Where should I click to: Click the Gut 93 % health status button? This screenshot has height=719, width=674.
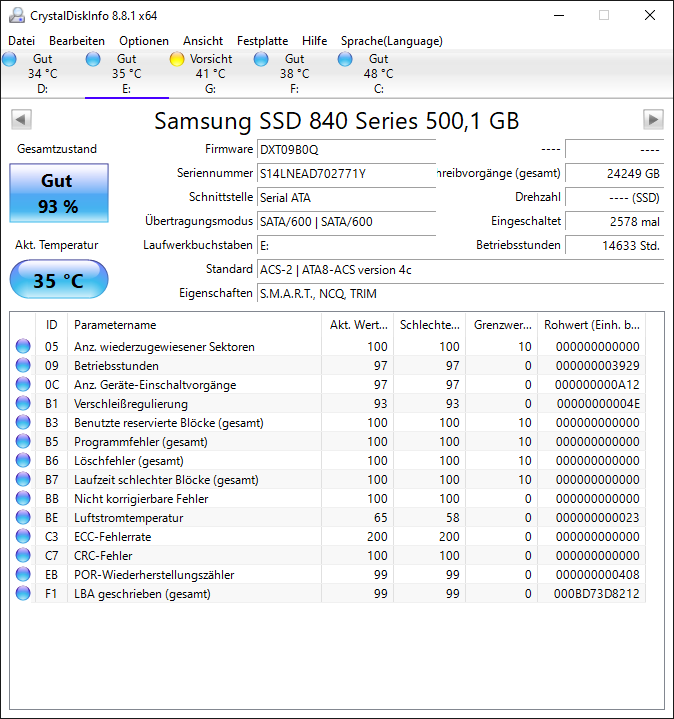(59, 193)
